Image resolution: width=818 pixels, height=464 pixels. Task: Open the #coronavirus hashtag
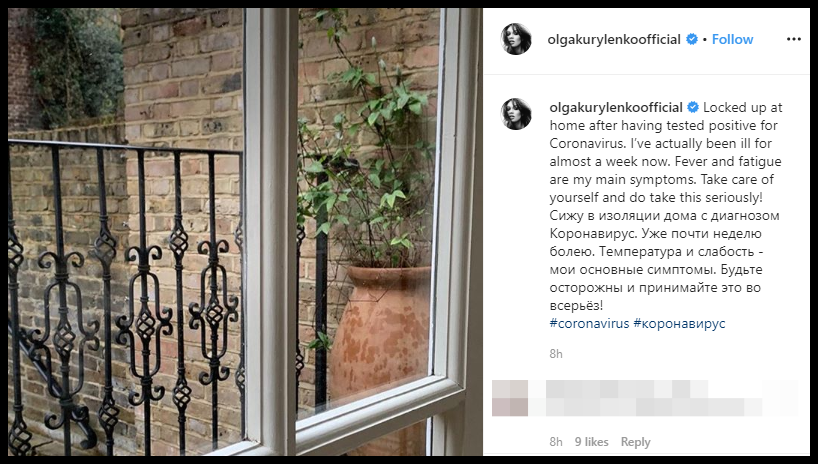tap(590, 323)
